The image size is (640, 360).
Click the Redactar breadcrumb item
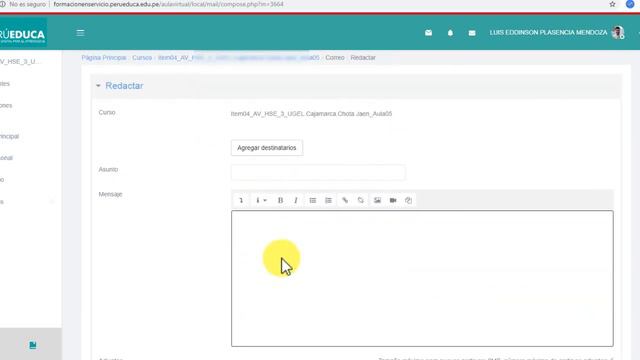(363, 58)
